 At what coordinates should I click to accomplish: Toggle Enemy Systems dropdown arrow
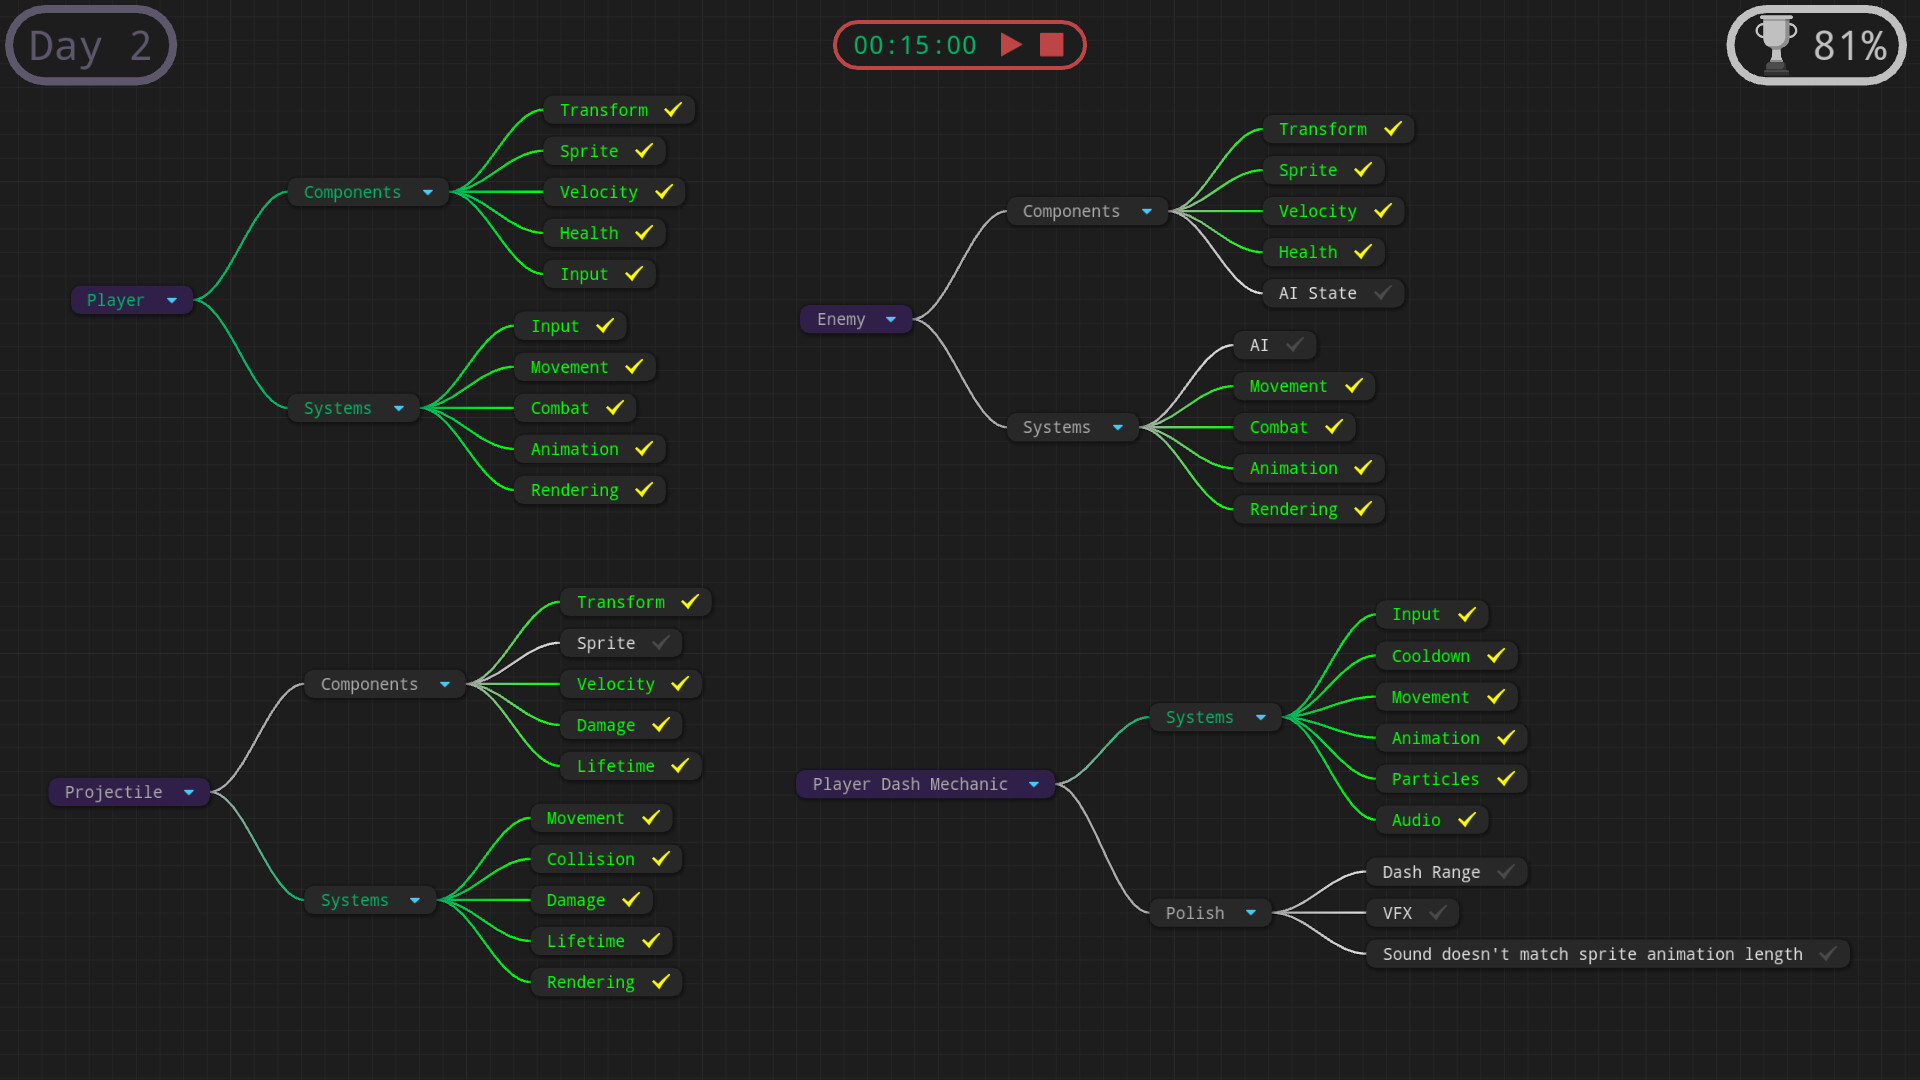tap(1118, 427)
